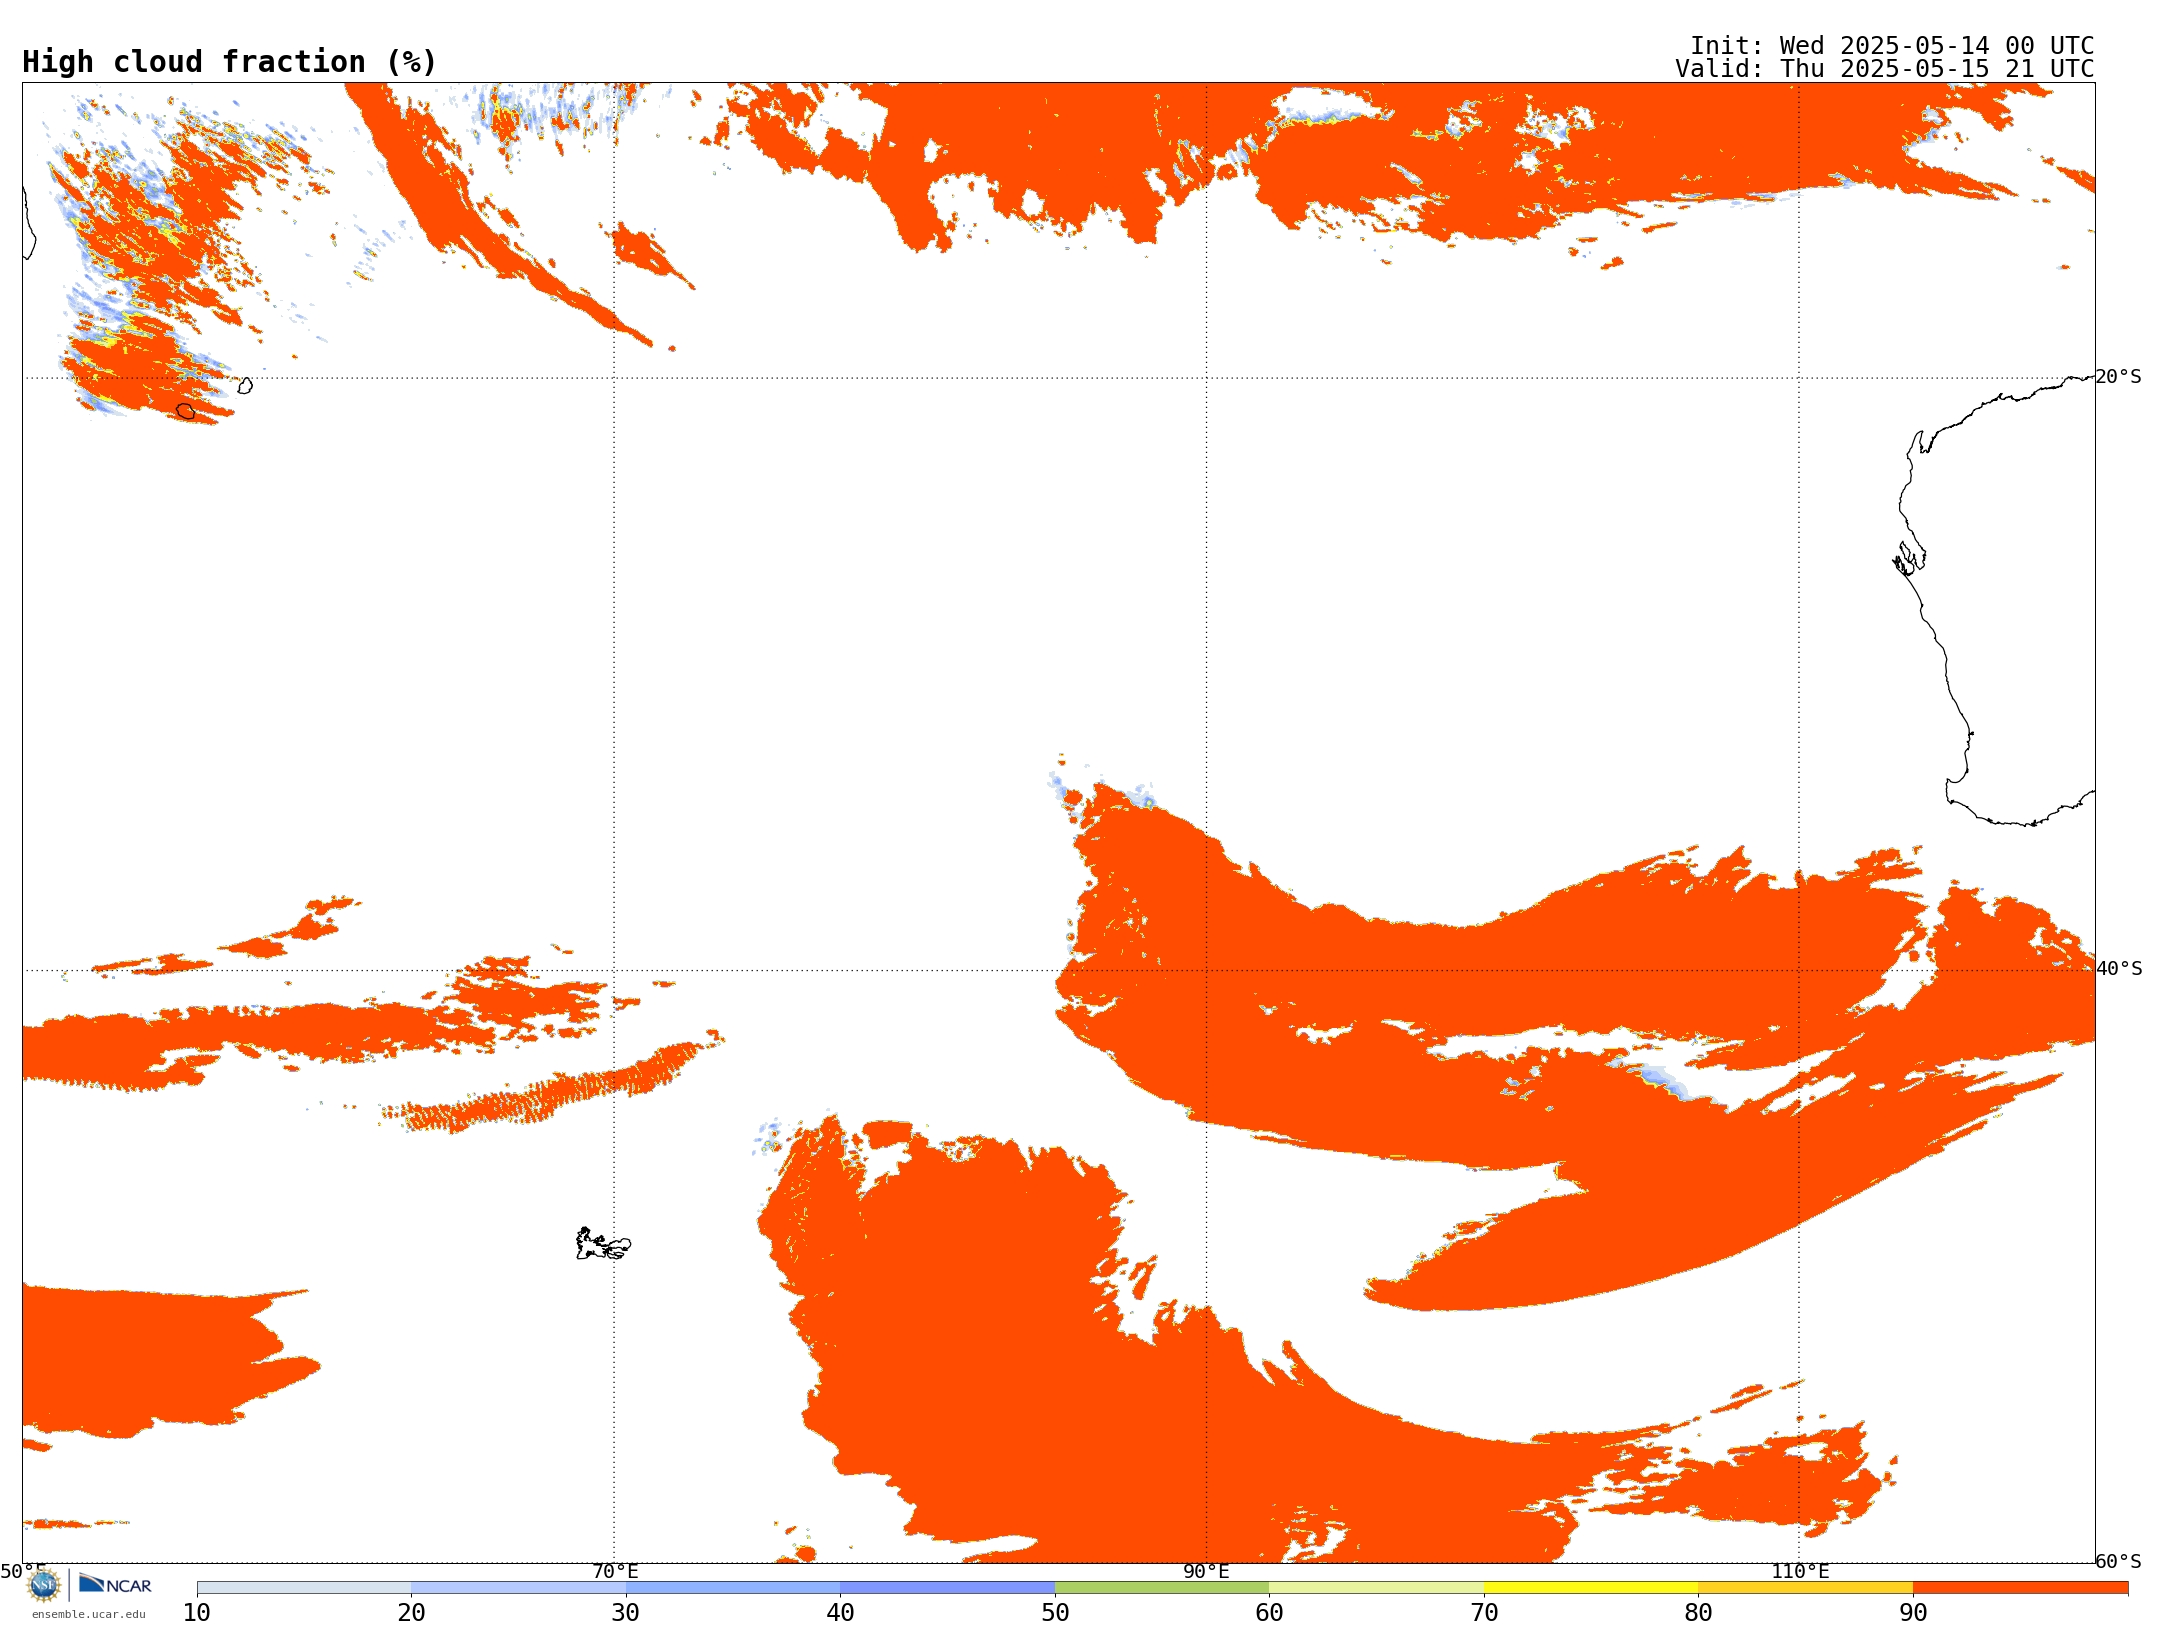Screen dimensions: 2160x1626
Task: Click the above-90 orange-red color swatch
Action: 2020,1588
